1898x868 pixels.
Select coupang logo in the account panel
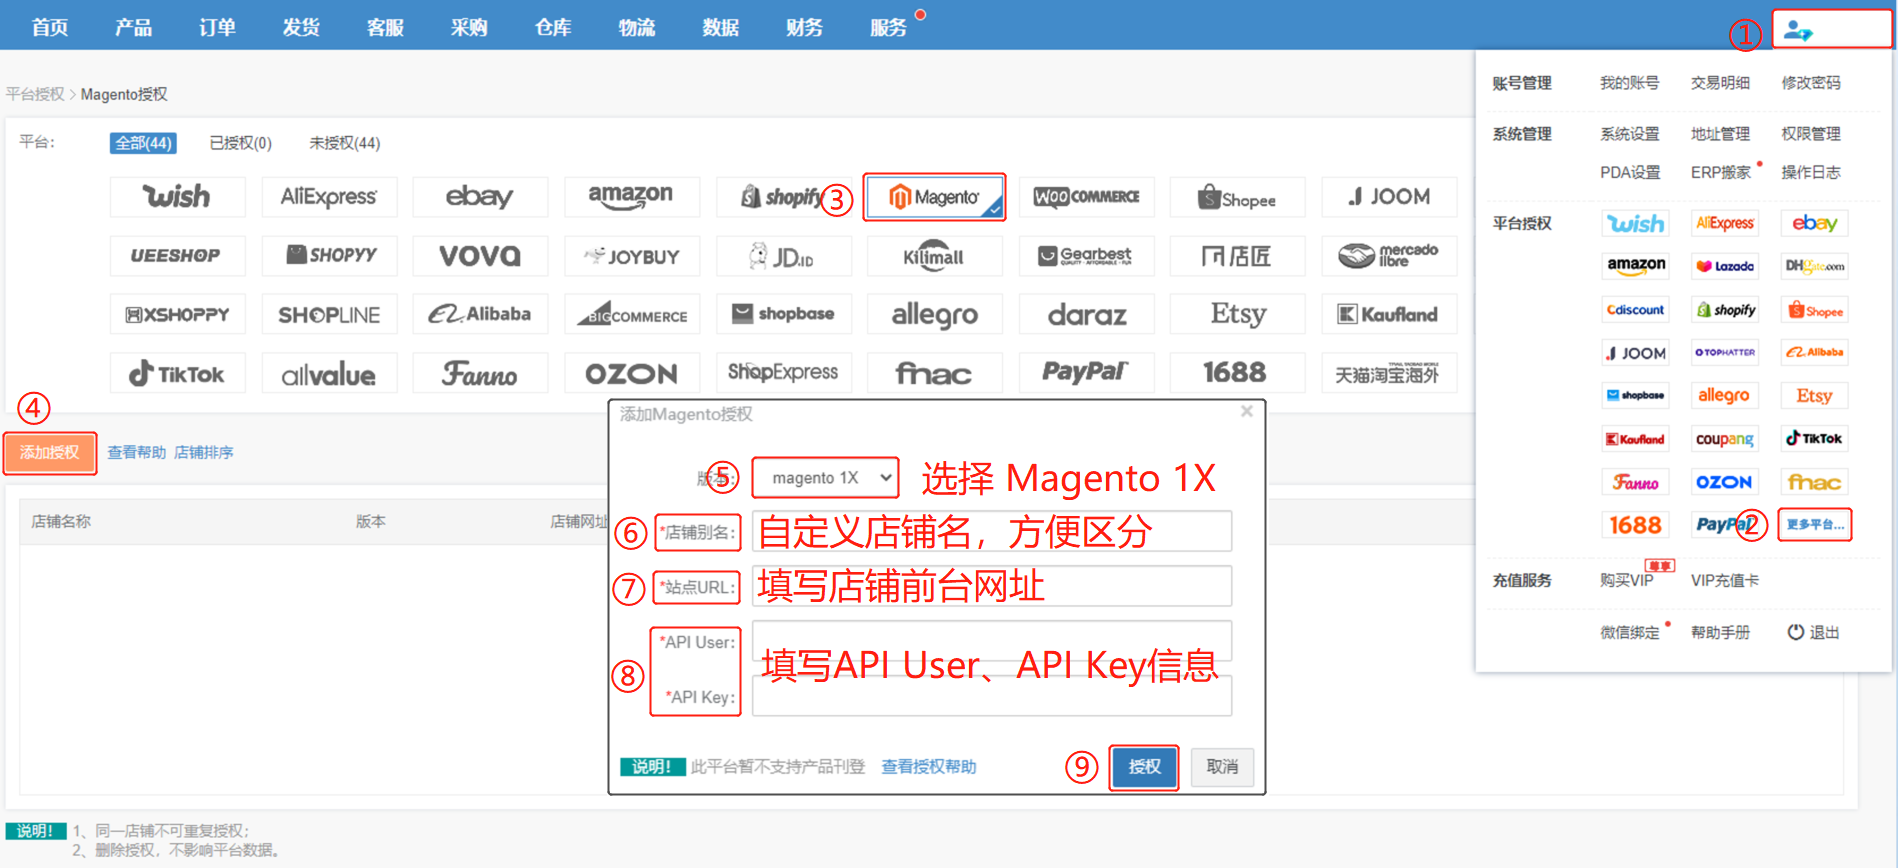pyautogui.click(x=1725, y=439)
